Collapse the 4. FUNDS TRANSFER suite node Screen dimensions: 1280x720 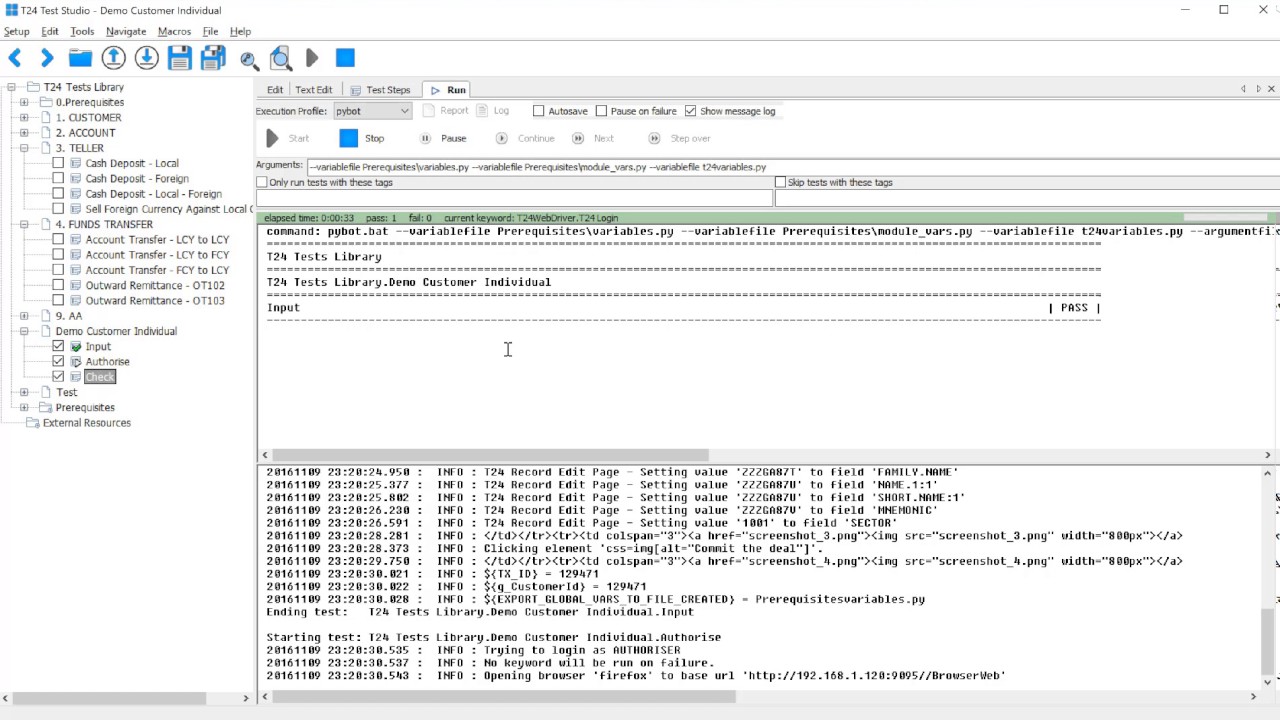tap(24, 225)
